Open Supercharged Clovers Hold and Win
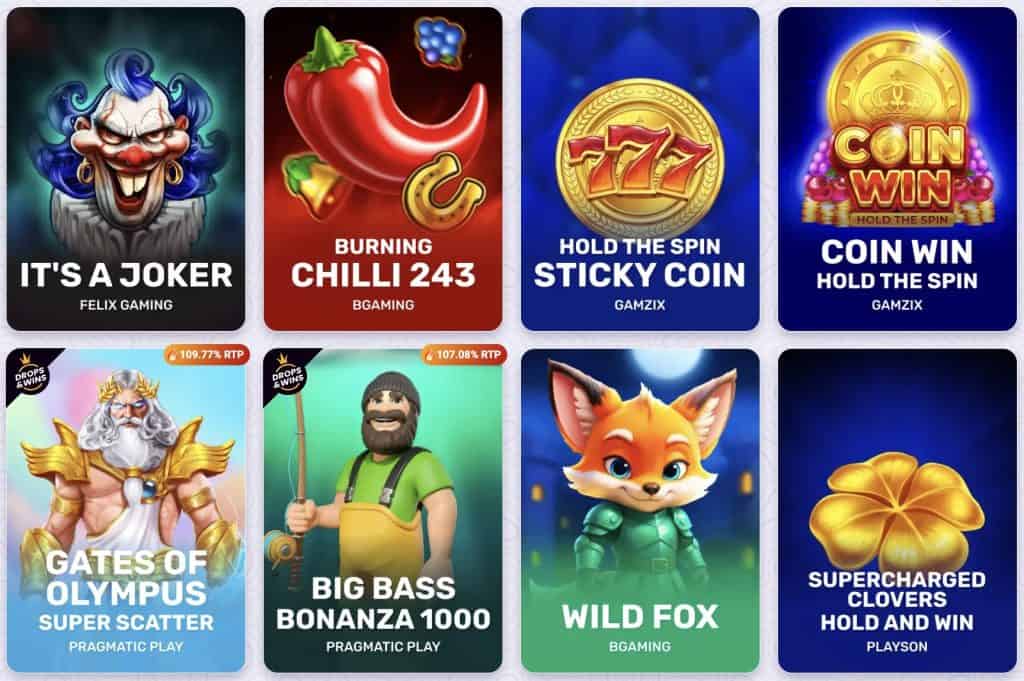Viewport: 1024px width, 681px height. click(897, 511)
